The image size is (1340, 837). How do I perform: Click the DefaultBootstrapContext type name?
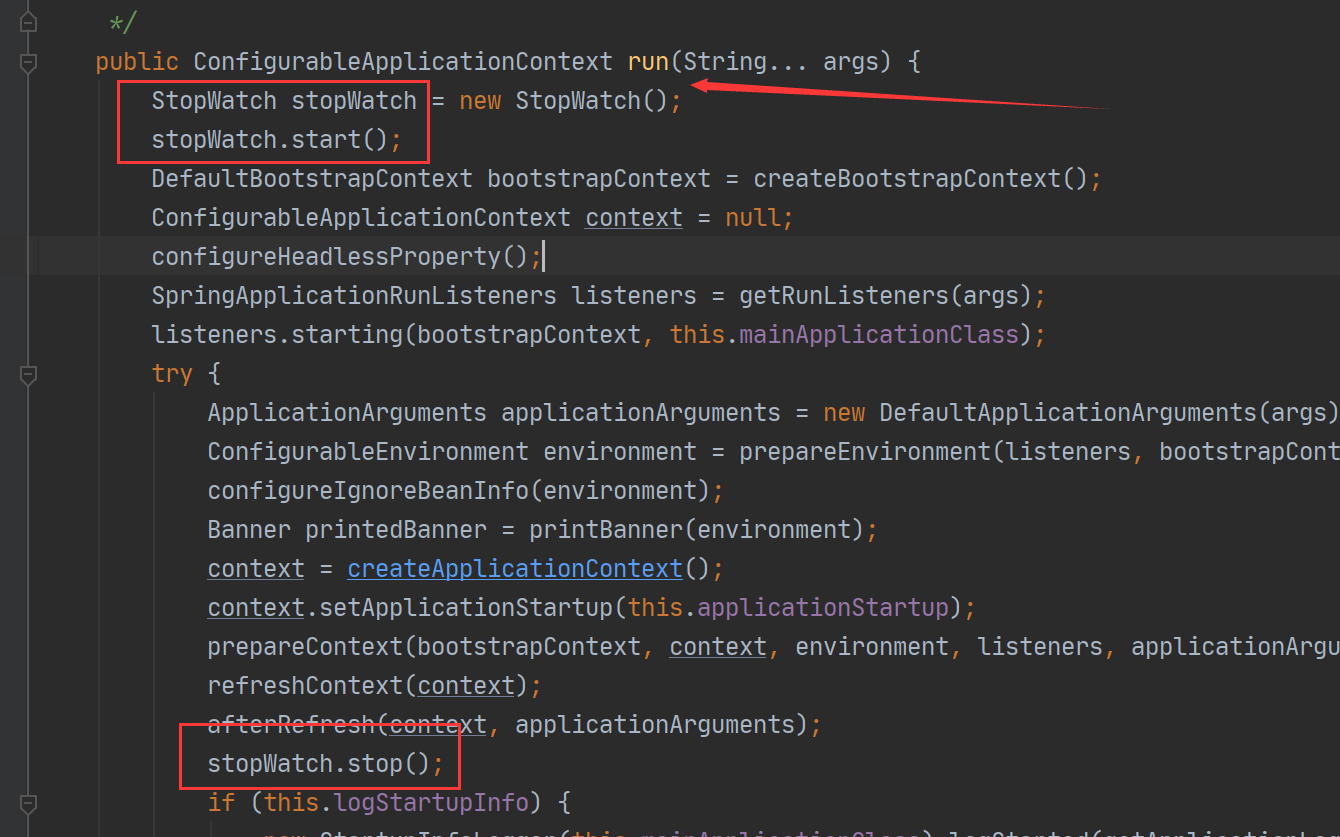coord(312,179)
